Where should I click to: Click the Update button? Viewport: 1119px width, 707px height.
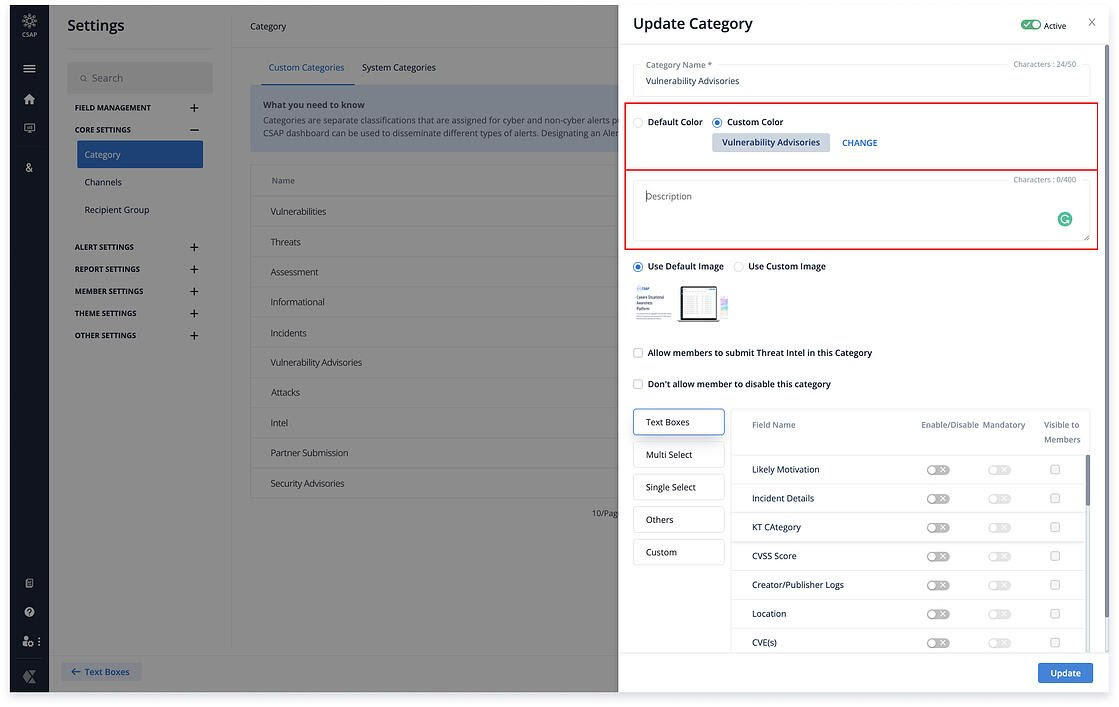click(x=1064, y=673)
